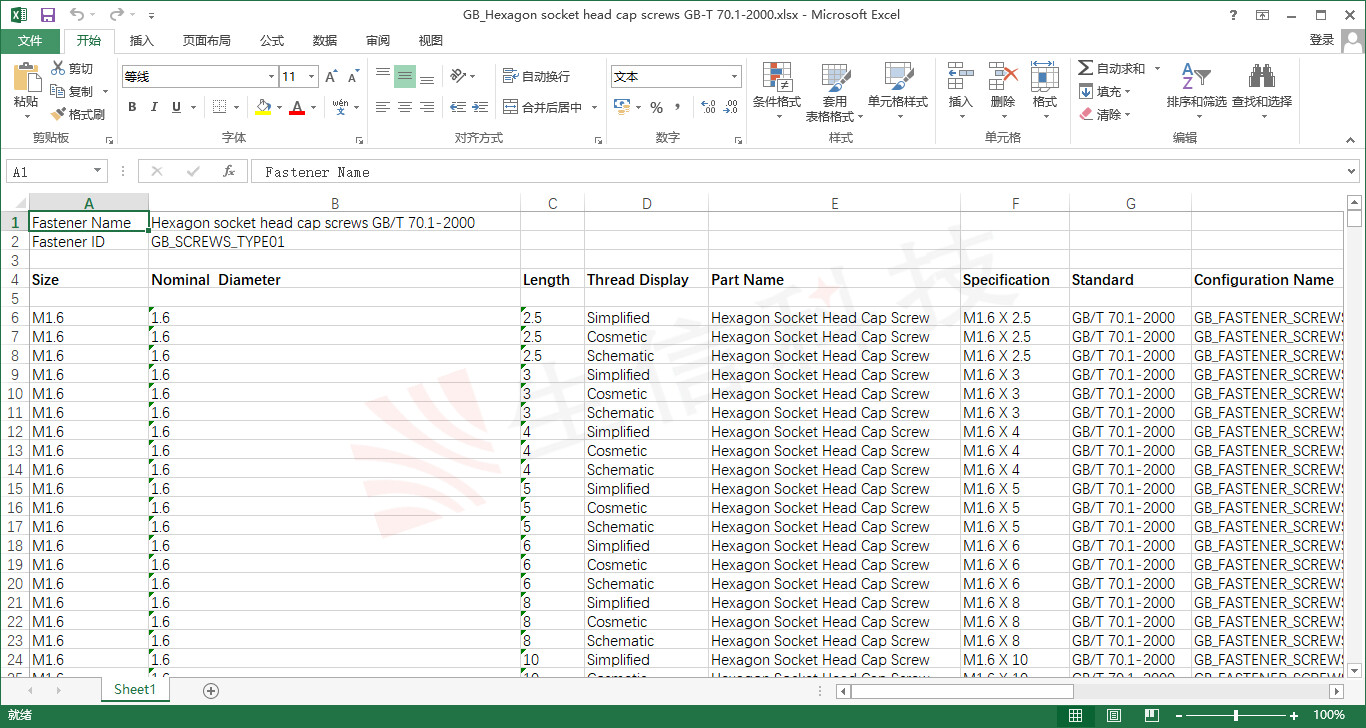This screenshot has height=728, width=1366.
Task: Redo the last undone action
Action: click(116, 15)
